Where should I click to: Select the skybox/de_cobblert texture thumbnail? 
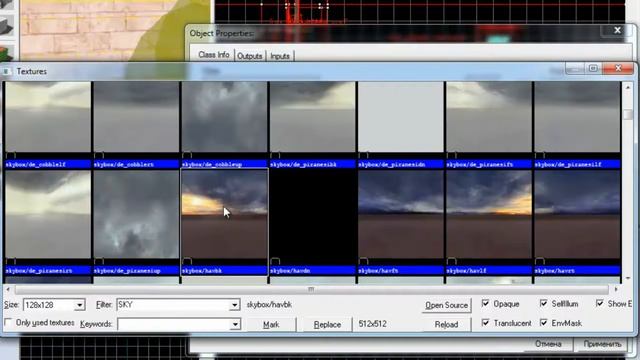point(136,117)
